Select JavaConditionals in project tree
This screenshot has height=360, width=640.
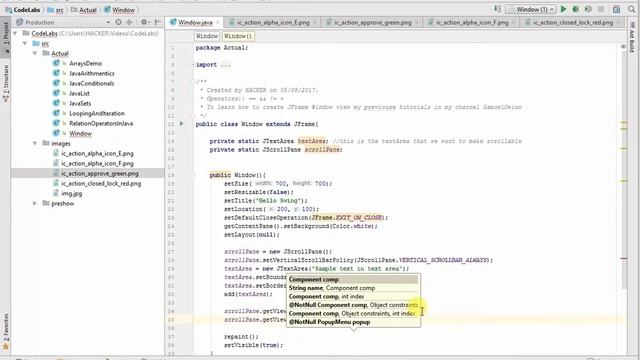click(x=91, y=83)
